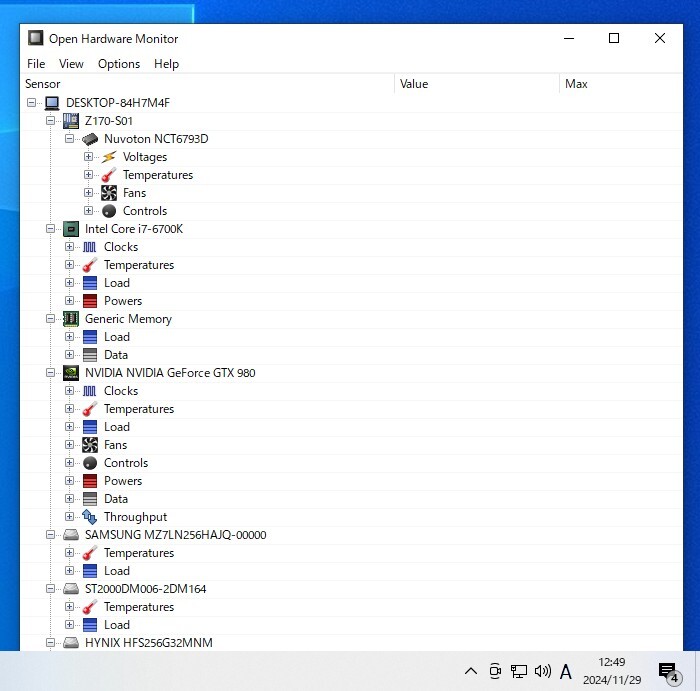Click the motherboard icon next to Z170-S01
This screenshot has height=691, width=700.
[x=71, y=121]
